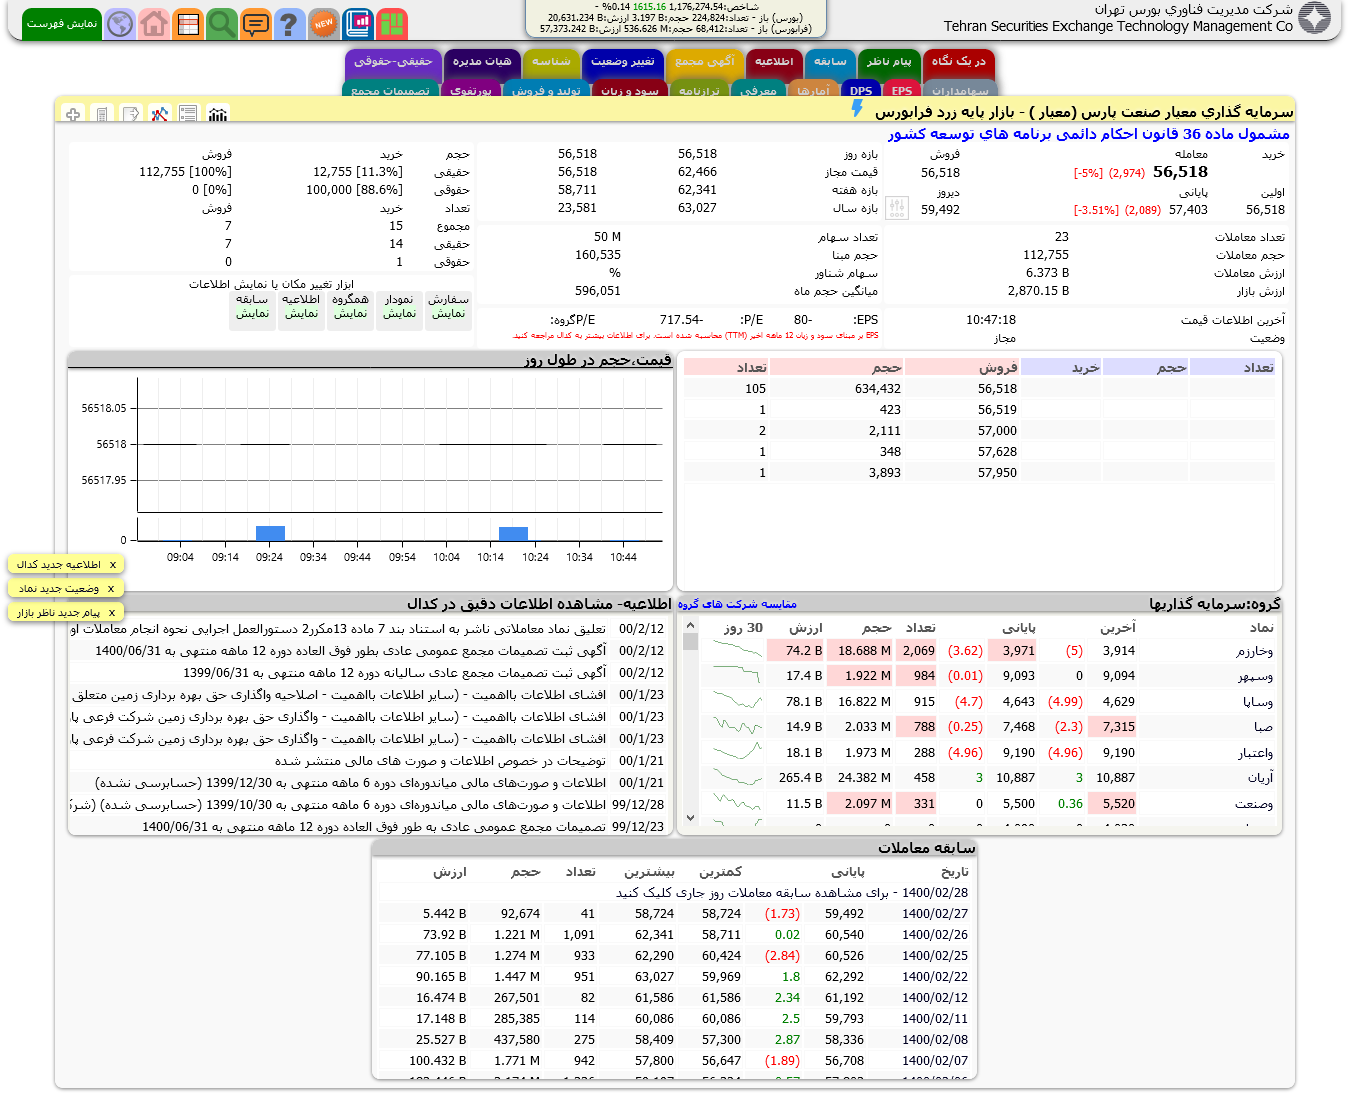This screenshot has height=1096, width=1349.
Task: Click the note/edit icon on yellow title bar
Action: [x=131, y=115]
